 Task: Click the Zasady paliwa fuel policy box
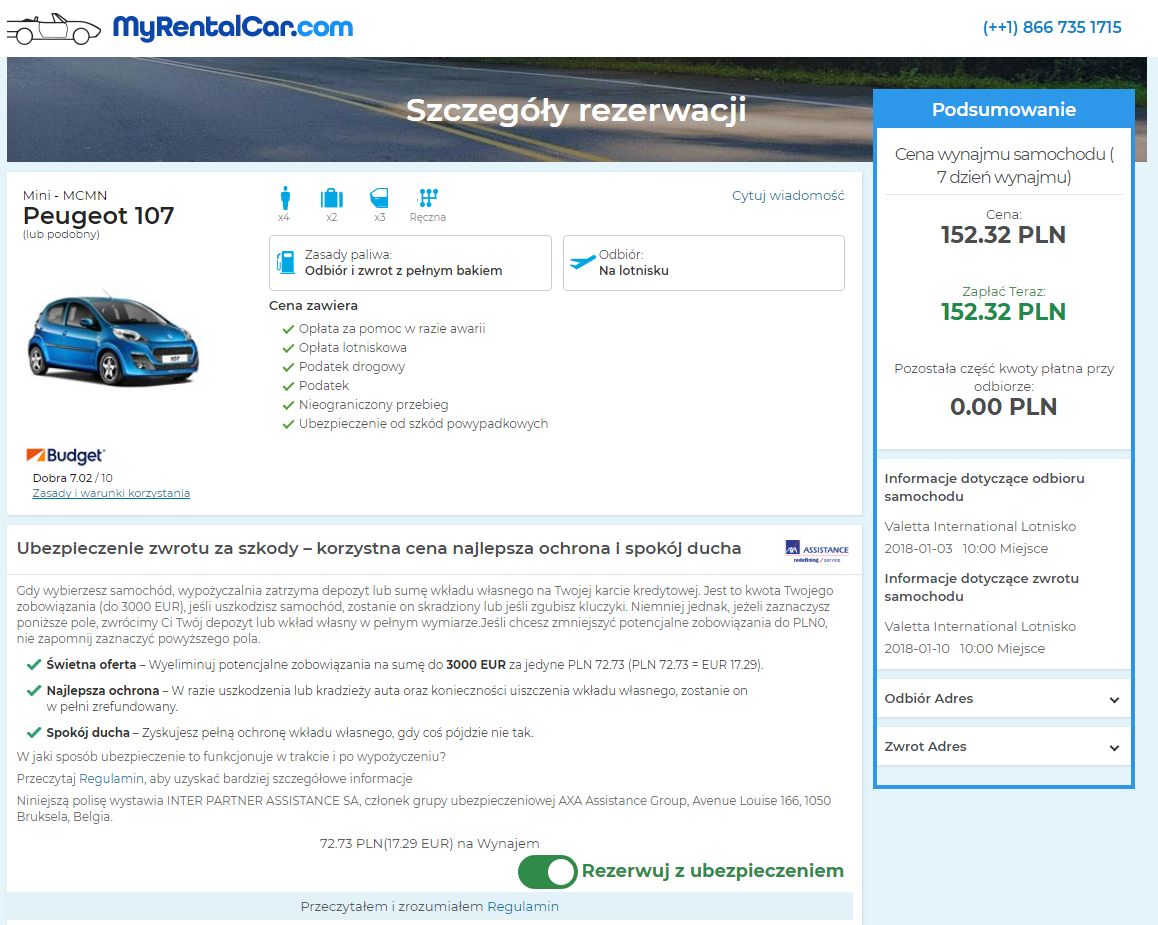click(x=410, y=263)
